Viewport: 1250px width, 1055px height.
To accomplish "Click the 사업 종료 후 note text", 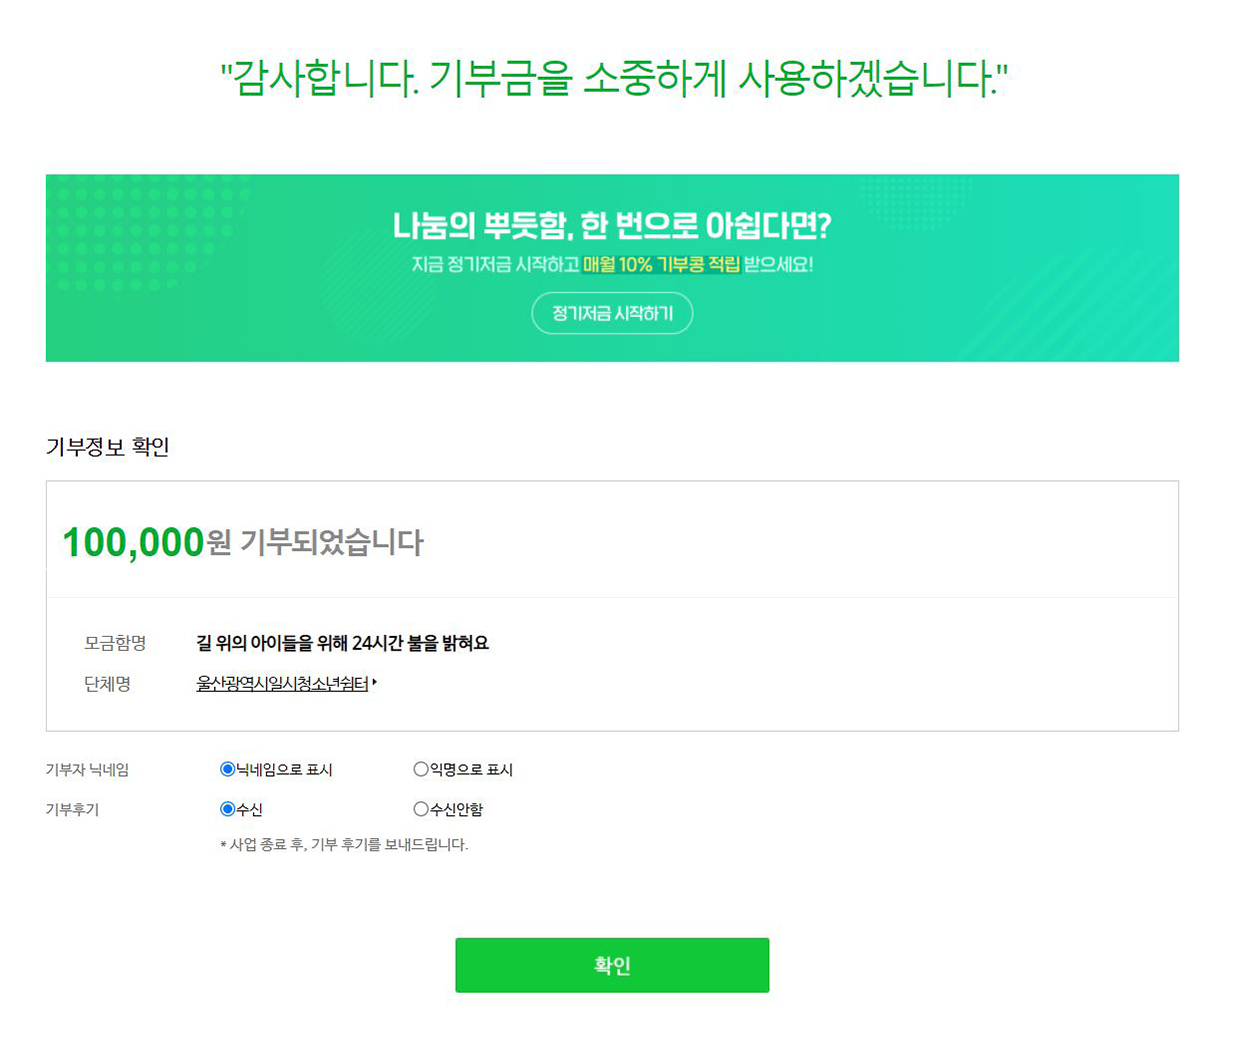I will pyautogui.click(x=344, y=845).
